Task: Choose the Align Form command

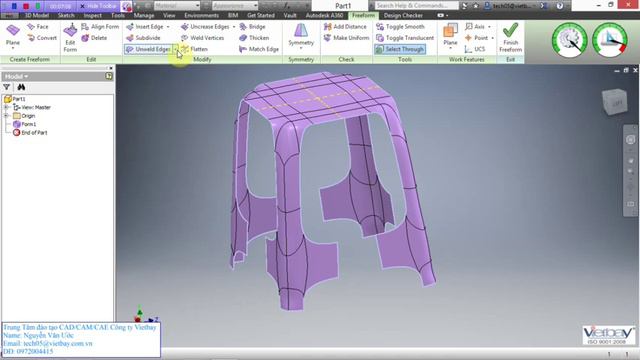Action: [x=100, y=27]
